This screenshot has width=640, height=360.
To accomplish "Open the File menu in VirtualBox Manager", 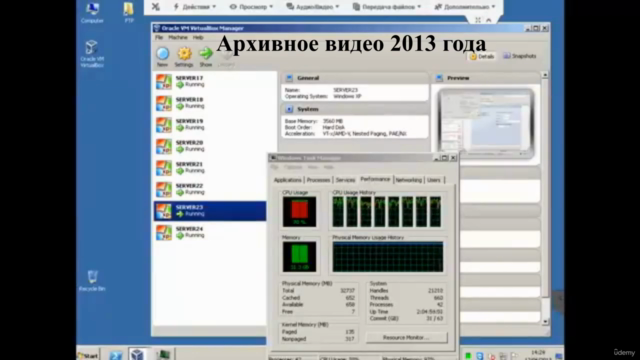I will [159, 38].
